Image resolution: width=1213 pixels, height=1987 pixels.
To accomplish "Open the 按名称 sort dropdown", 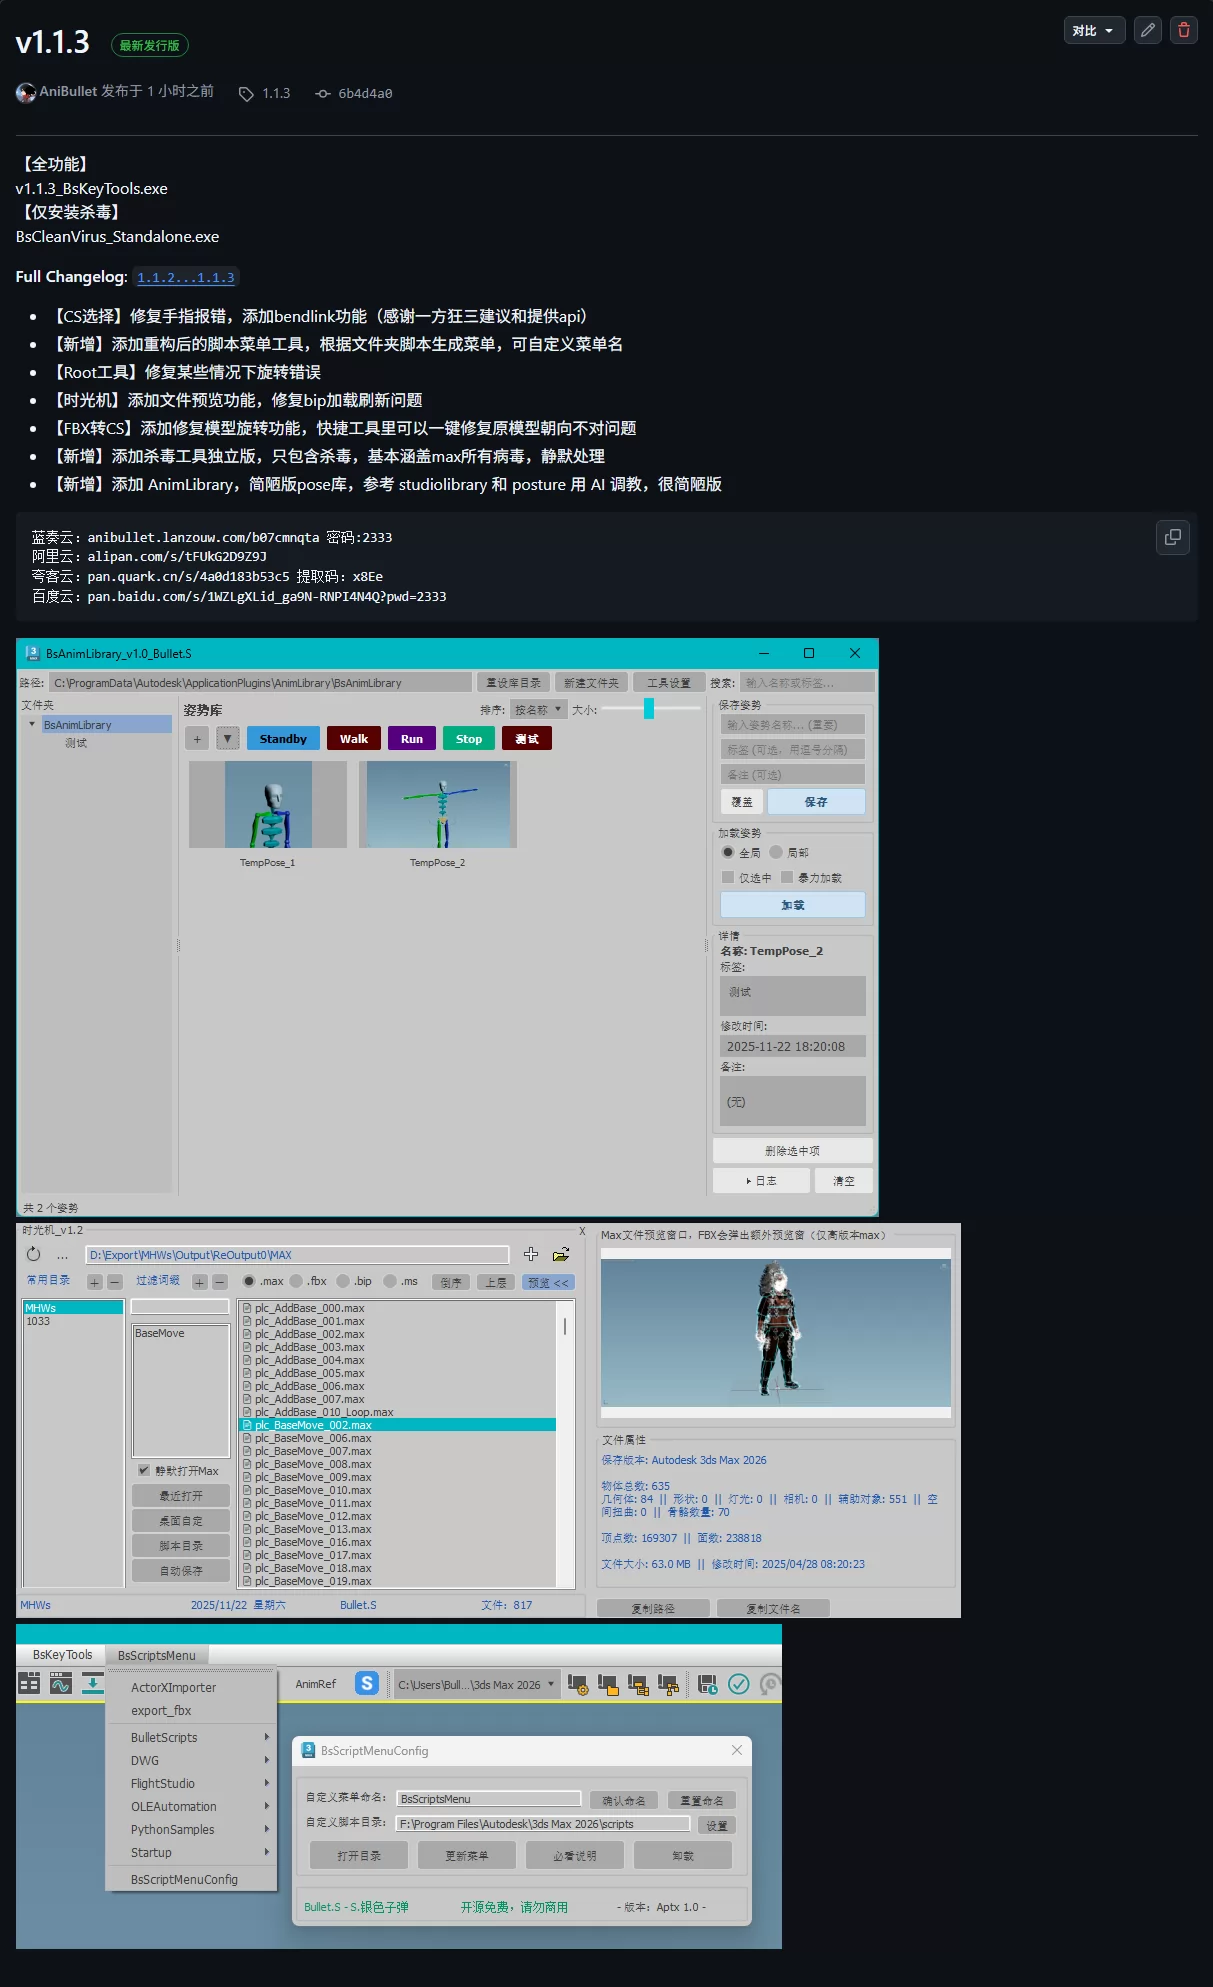I will click(x=539, y=710).
